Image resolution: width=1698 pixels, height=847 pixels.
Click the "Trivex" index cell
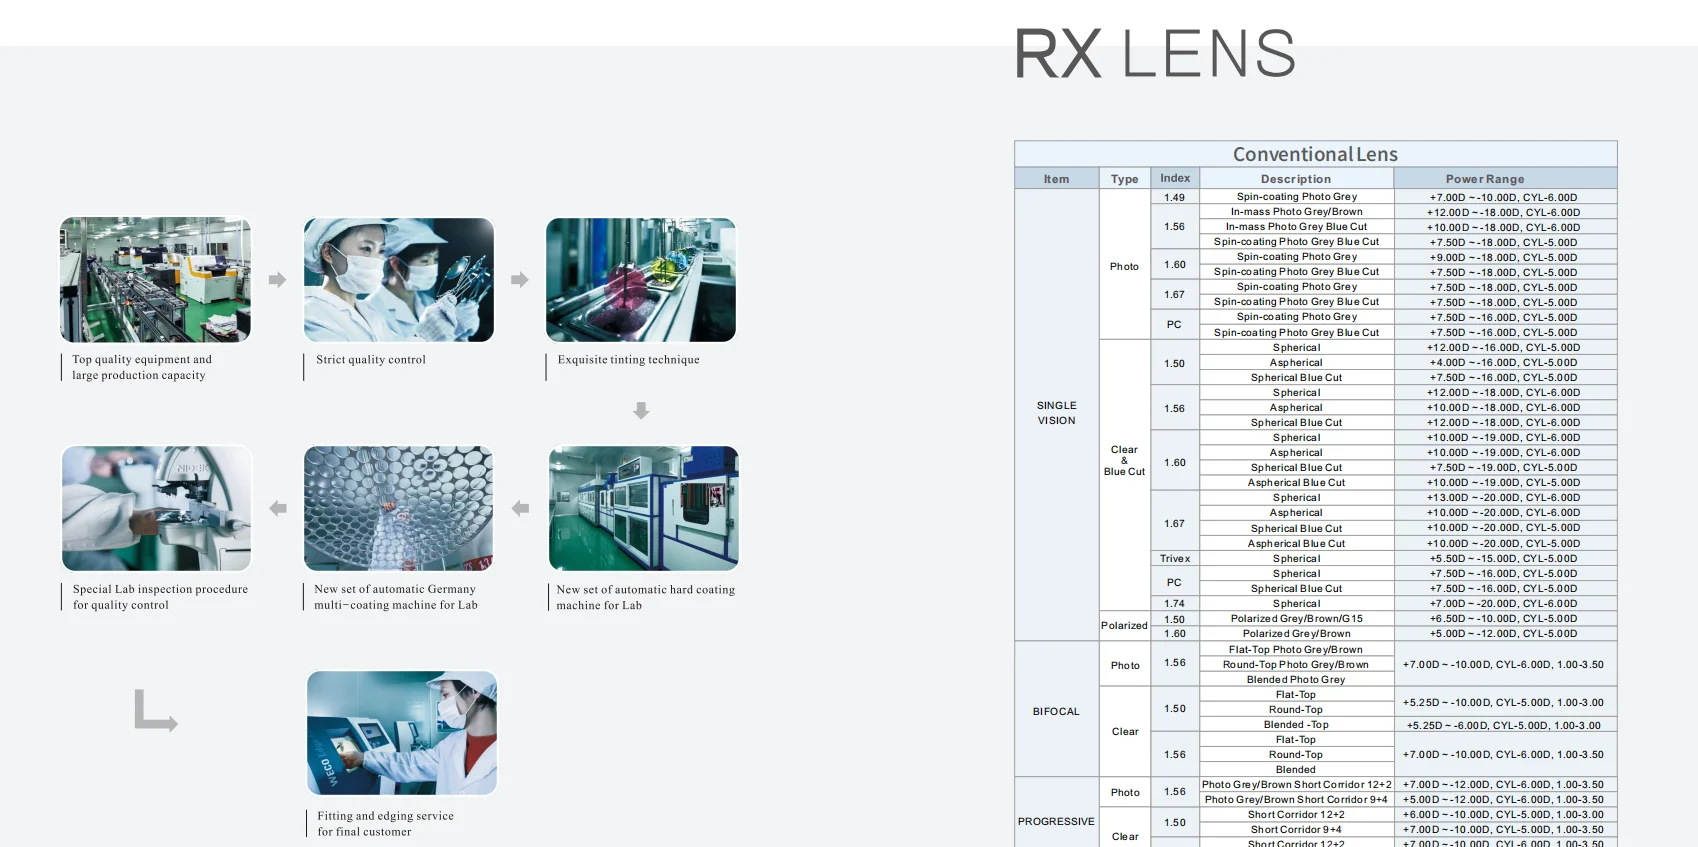1175,558
